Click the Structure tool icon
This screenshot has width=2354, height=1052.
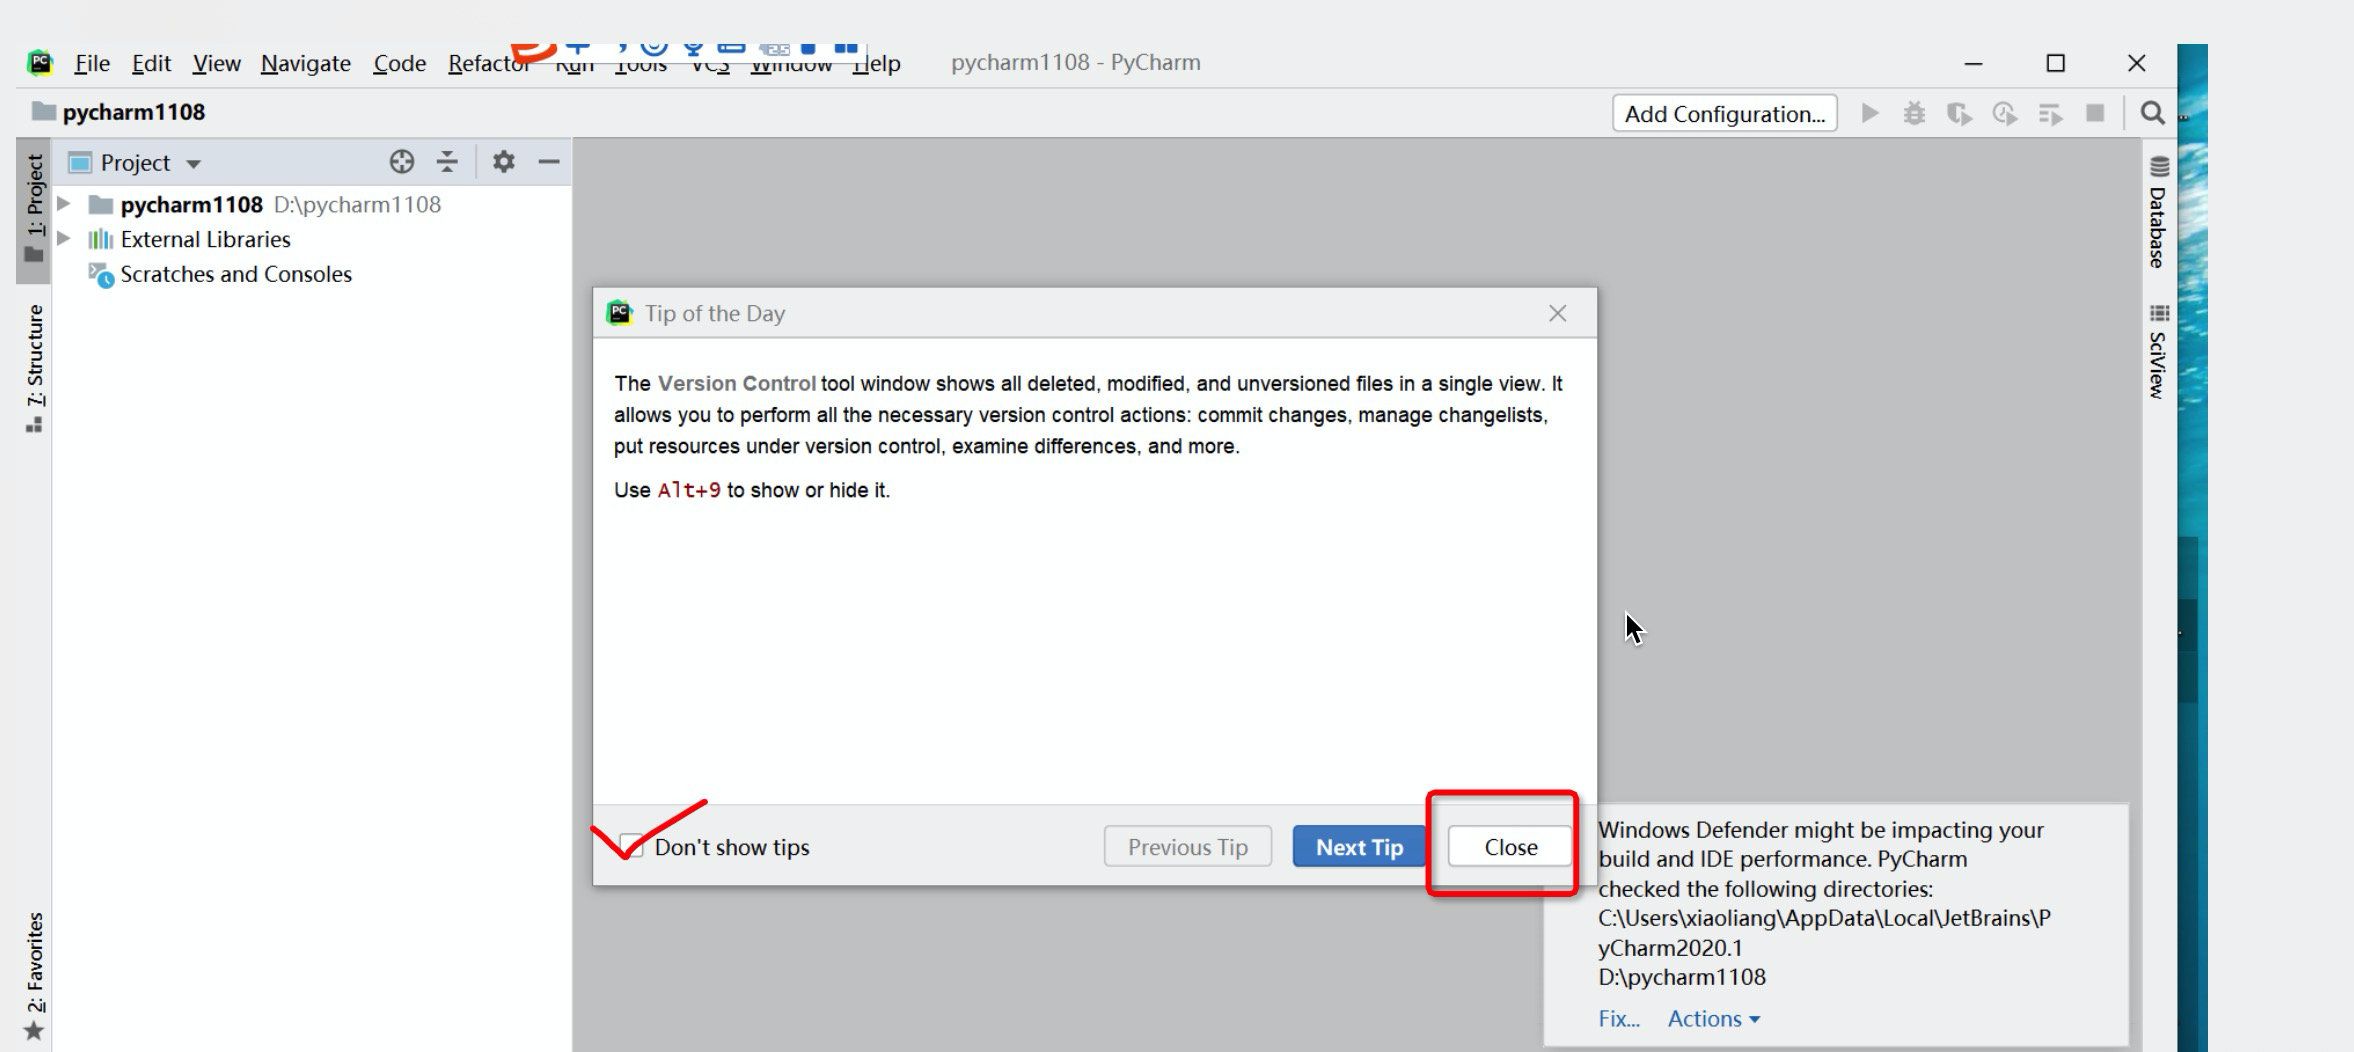(34, 425)
